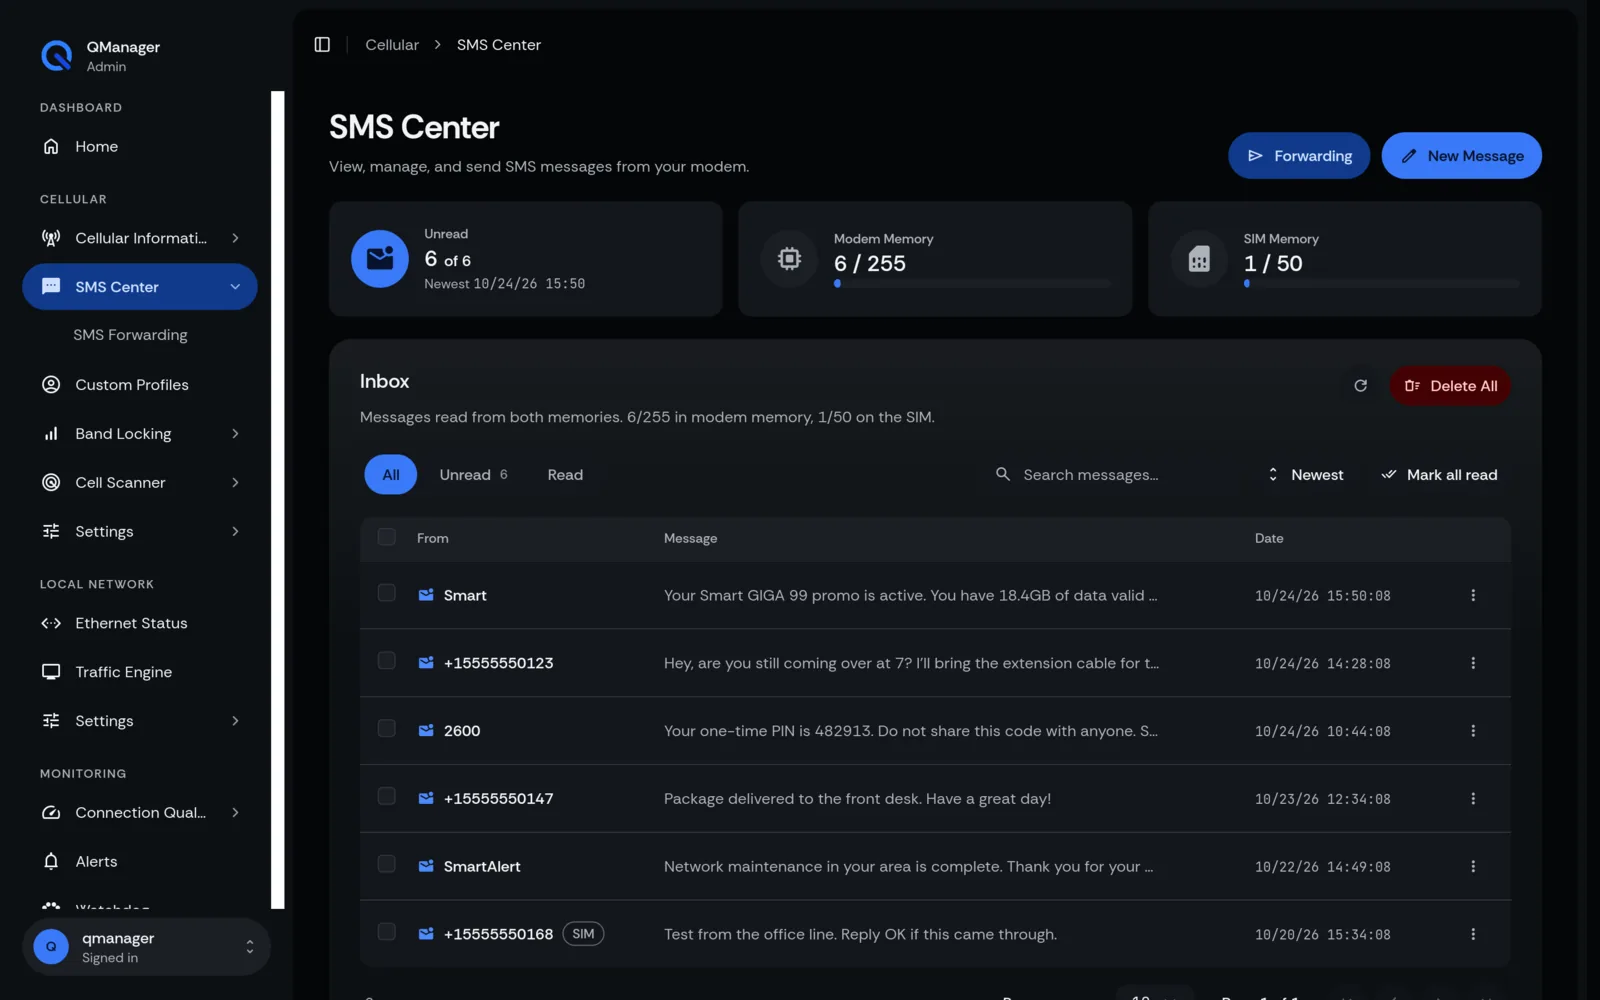This screenshot has width=1600, height=1000.
Task: Open actions menu for Smart message
Action: point(1473,596)
